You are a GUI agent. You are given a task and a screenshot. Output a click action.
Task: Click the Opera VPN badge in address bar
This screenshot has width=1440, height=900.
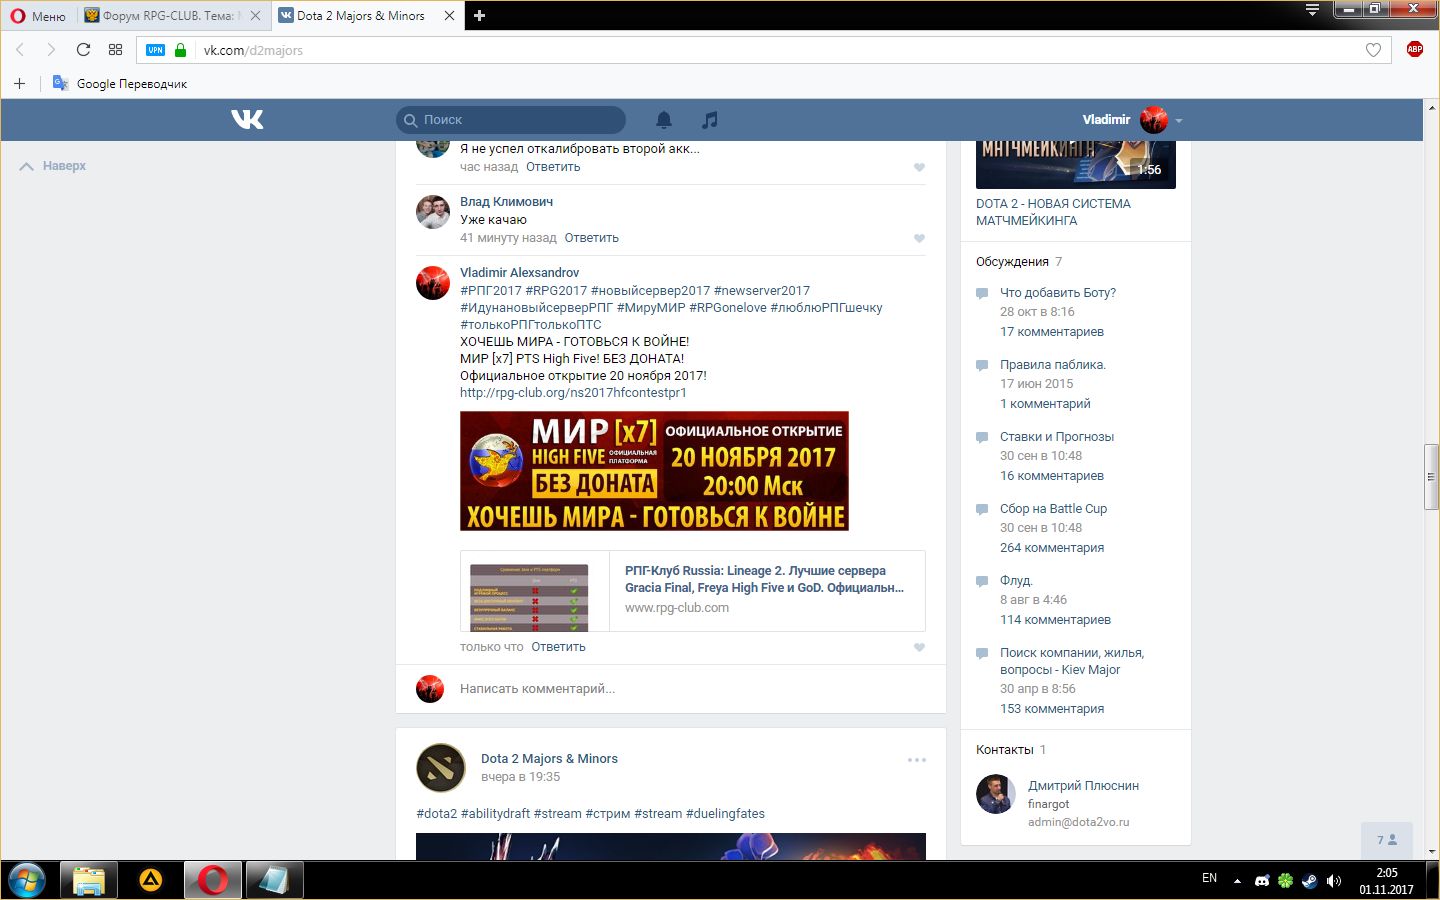tap(155, 50)
